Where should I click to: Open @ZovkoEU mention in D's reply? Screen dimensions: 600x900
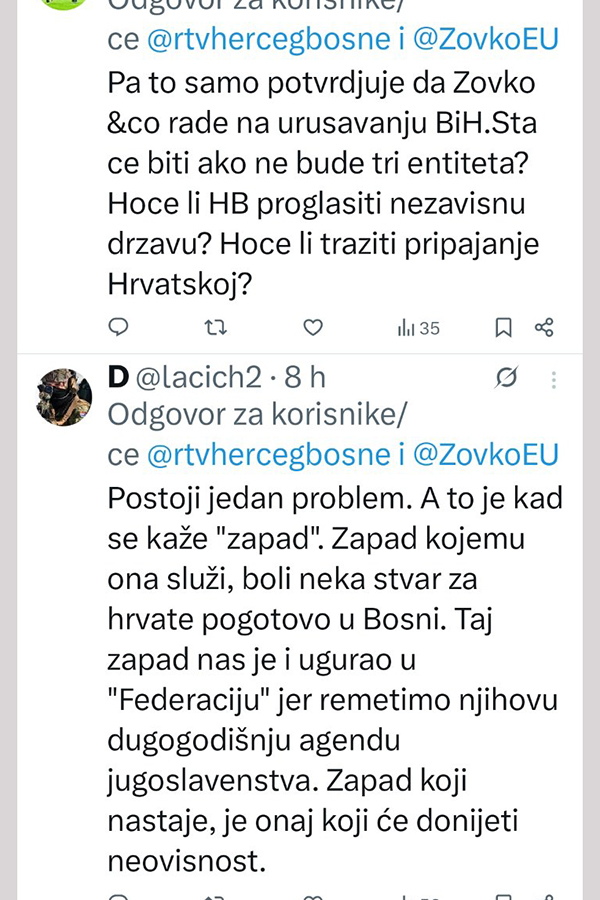point(485,455)
